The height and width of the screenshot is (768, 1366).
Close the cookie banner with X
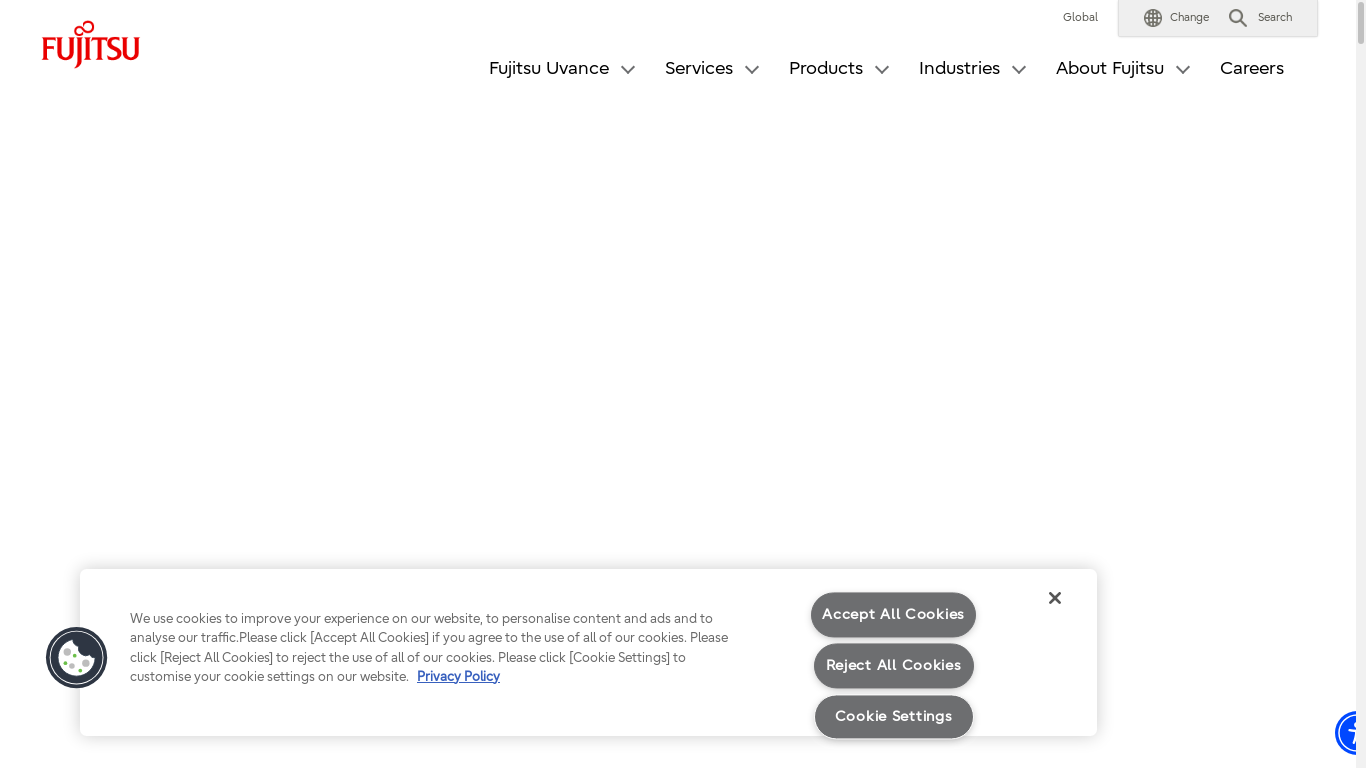point(1054,598)
